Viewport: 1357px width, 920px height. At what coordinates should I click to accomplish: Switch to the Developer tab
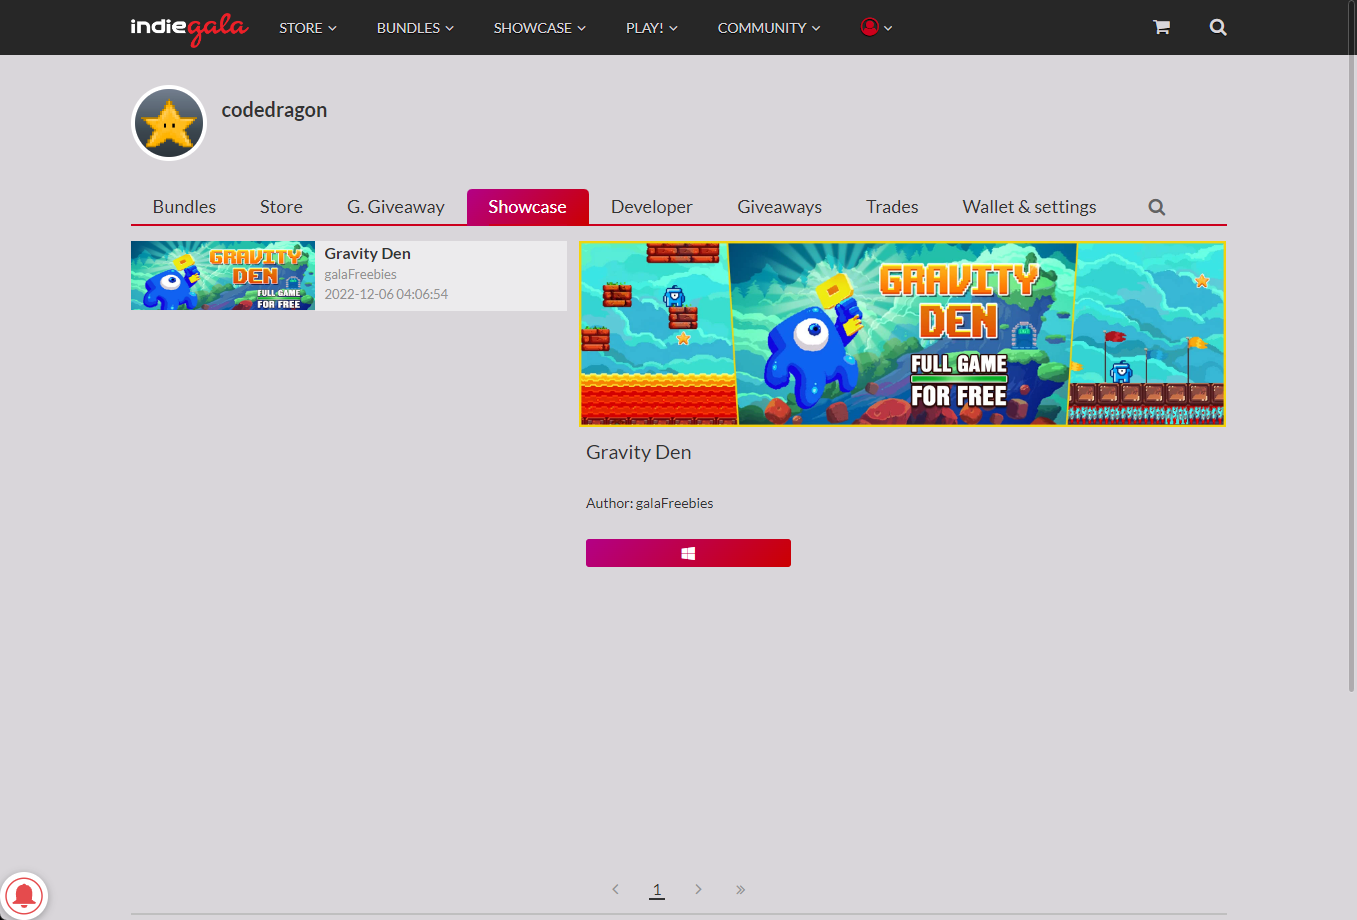pos(652,207)
